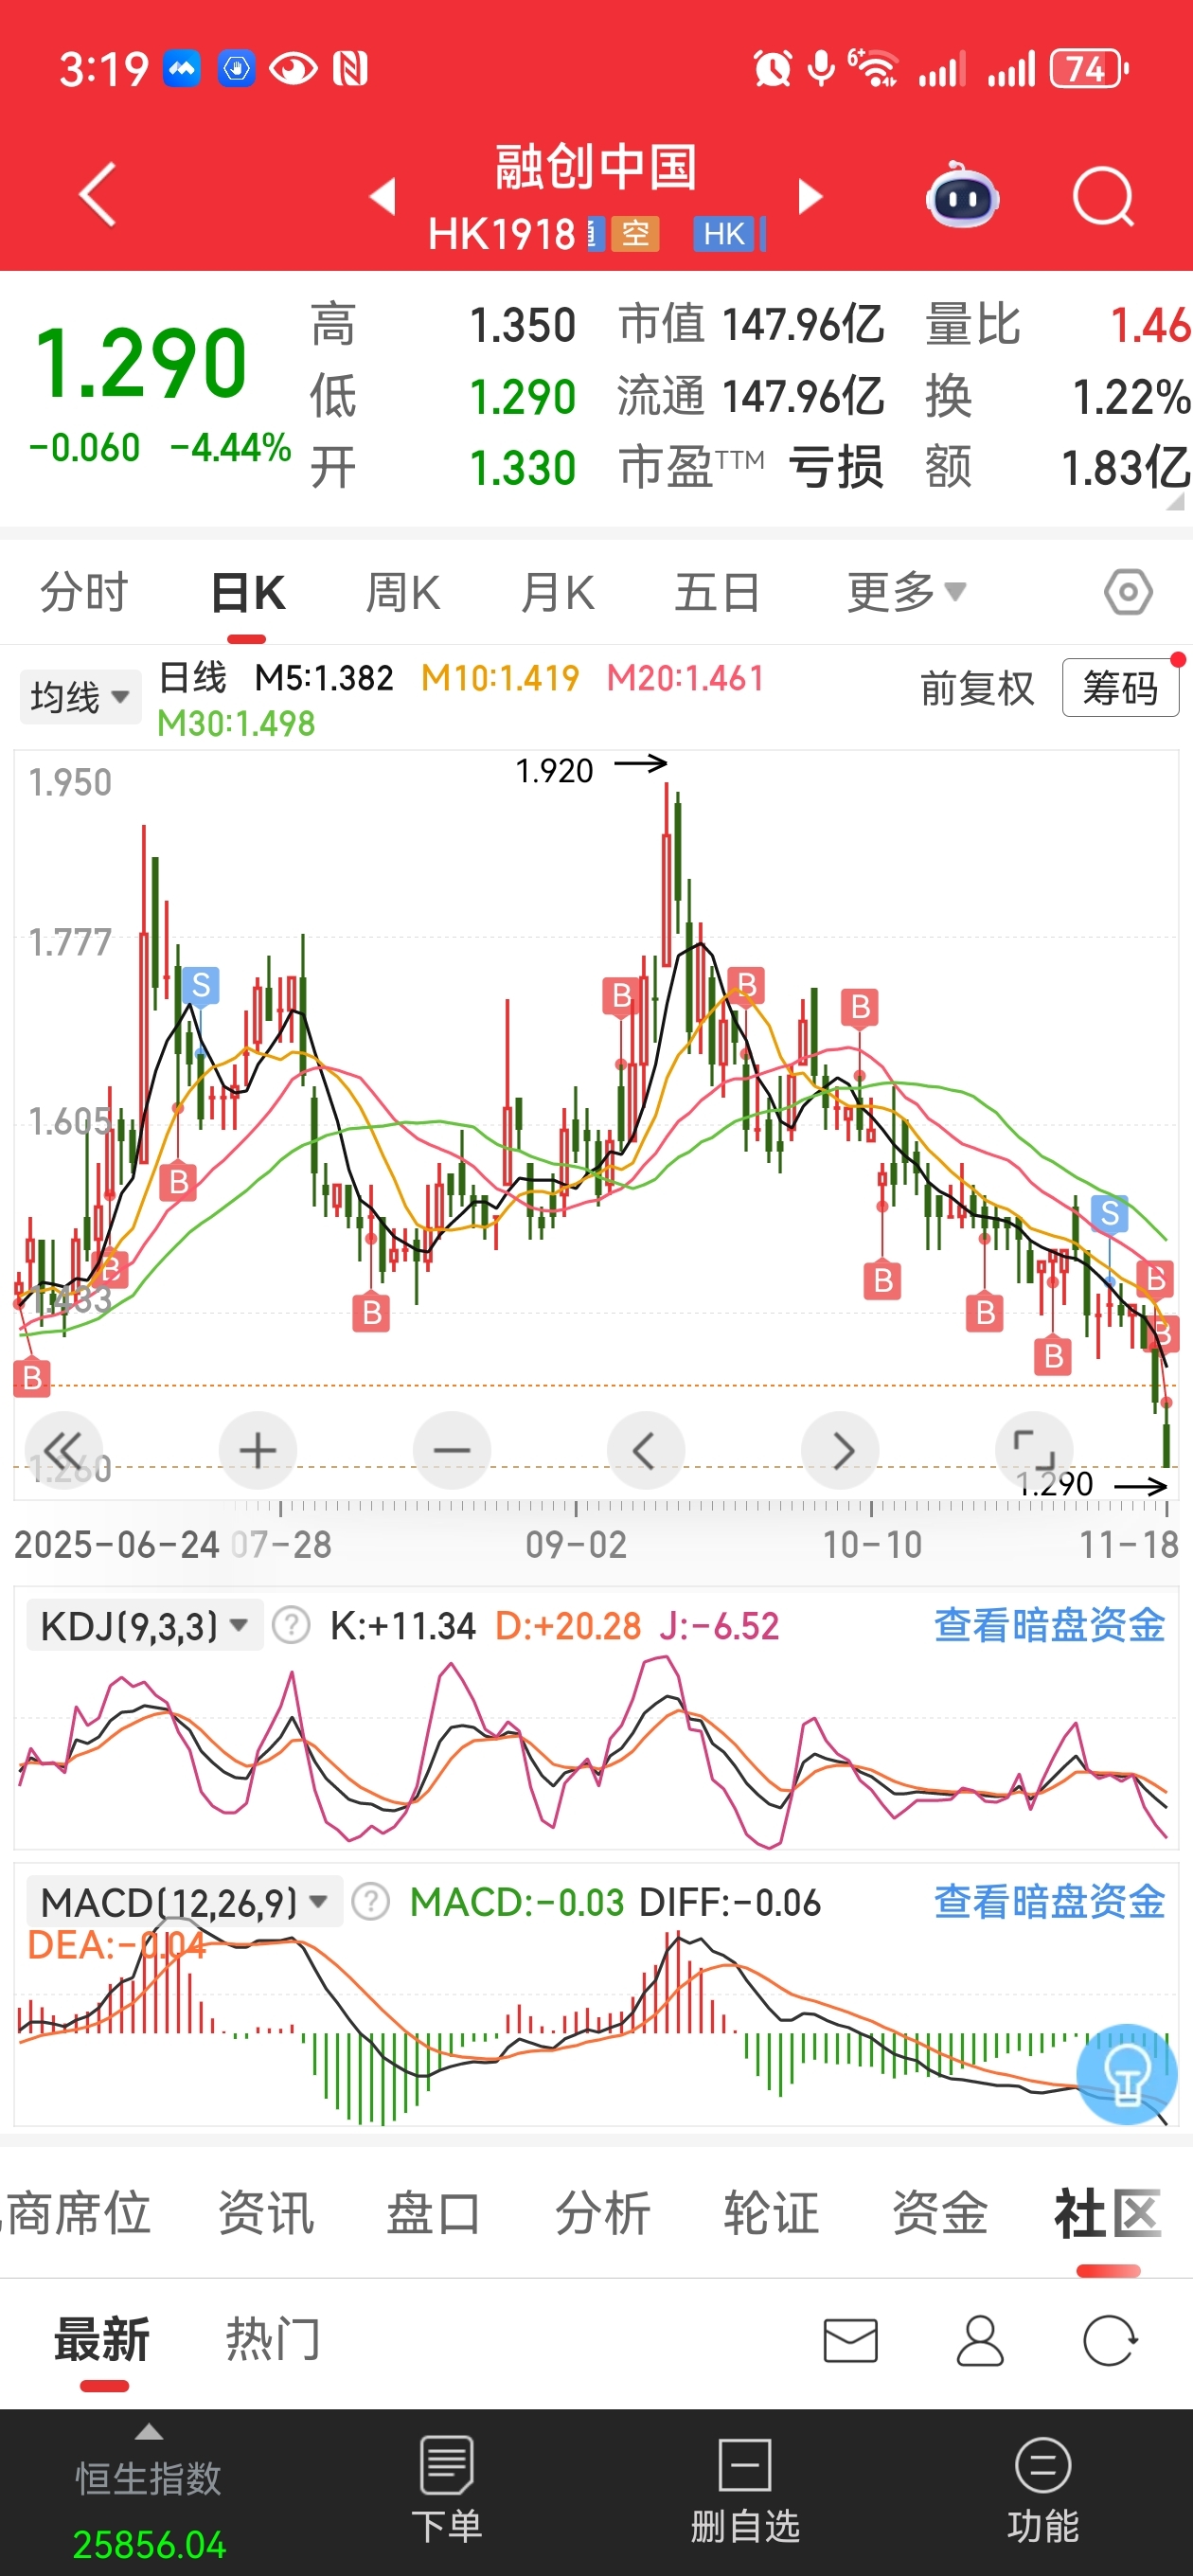Open user profile icon in community

coord(980,2341)
